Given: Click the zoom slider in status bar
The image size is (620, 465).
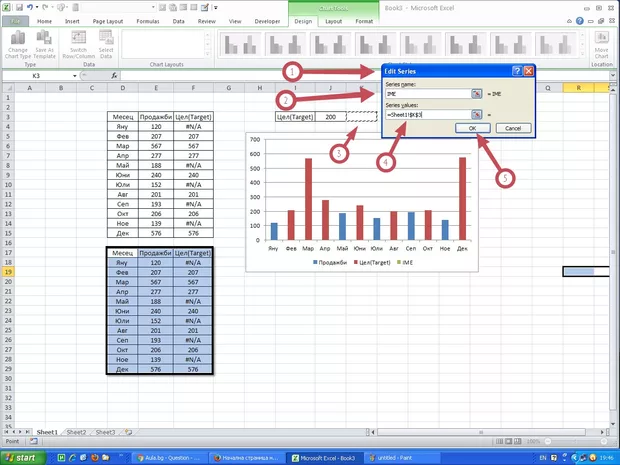Looking at the screenshot, I should pyautogui.click(x=575, y=441).
